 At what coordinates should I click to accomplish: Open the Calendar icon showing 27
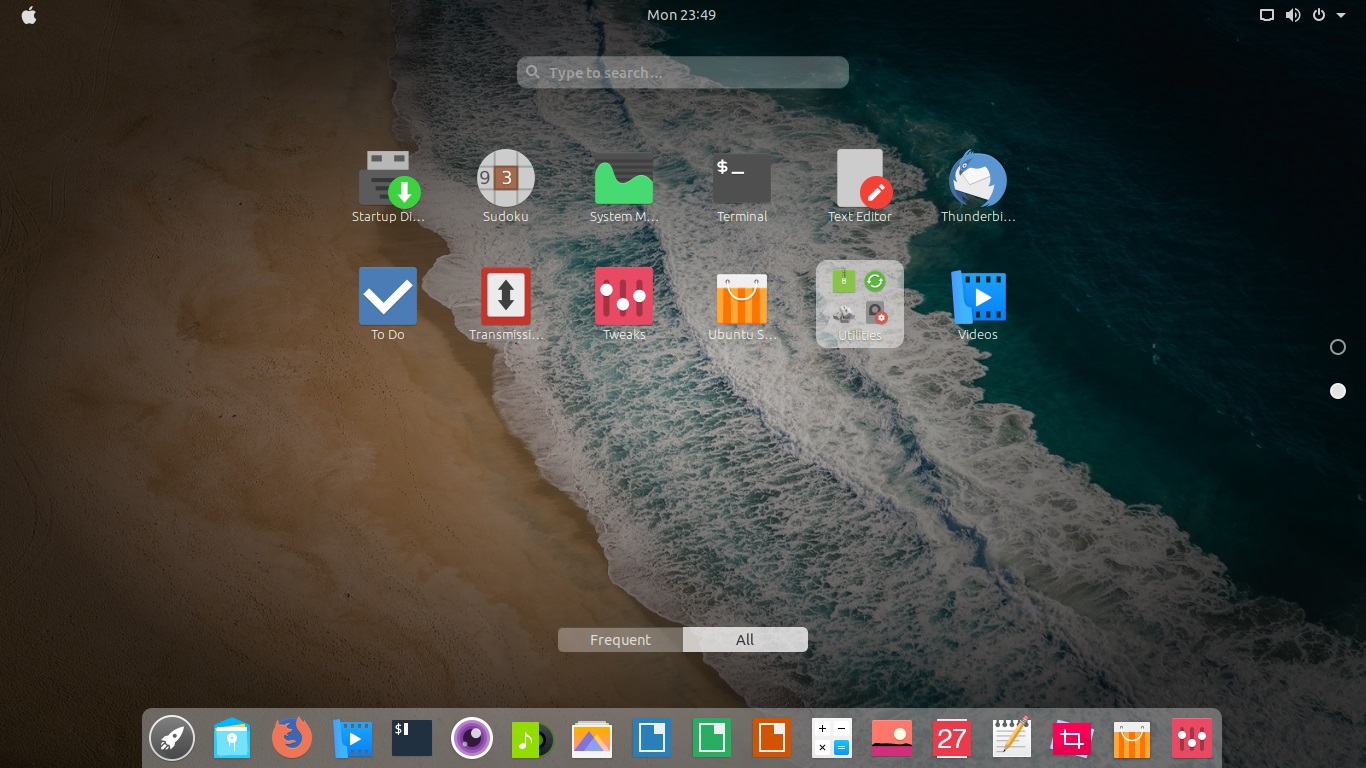pos(952,739)
